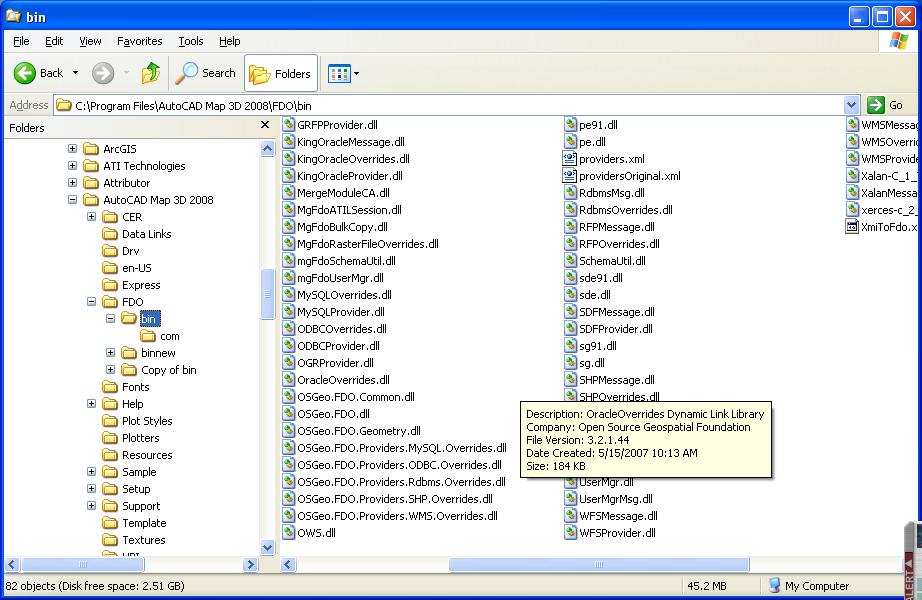
Task: Click the AutoCAD Map 3D 2008 folder icon
Action: click(x=91, y=200)
